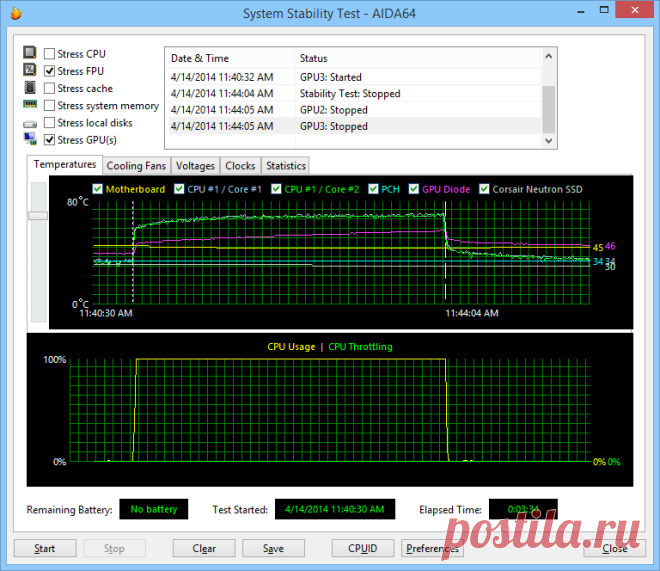Click the 'No battery' remaining battery field

click(154, 509)
